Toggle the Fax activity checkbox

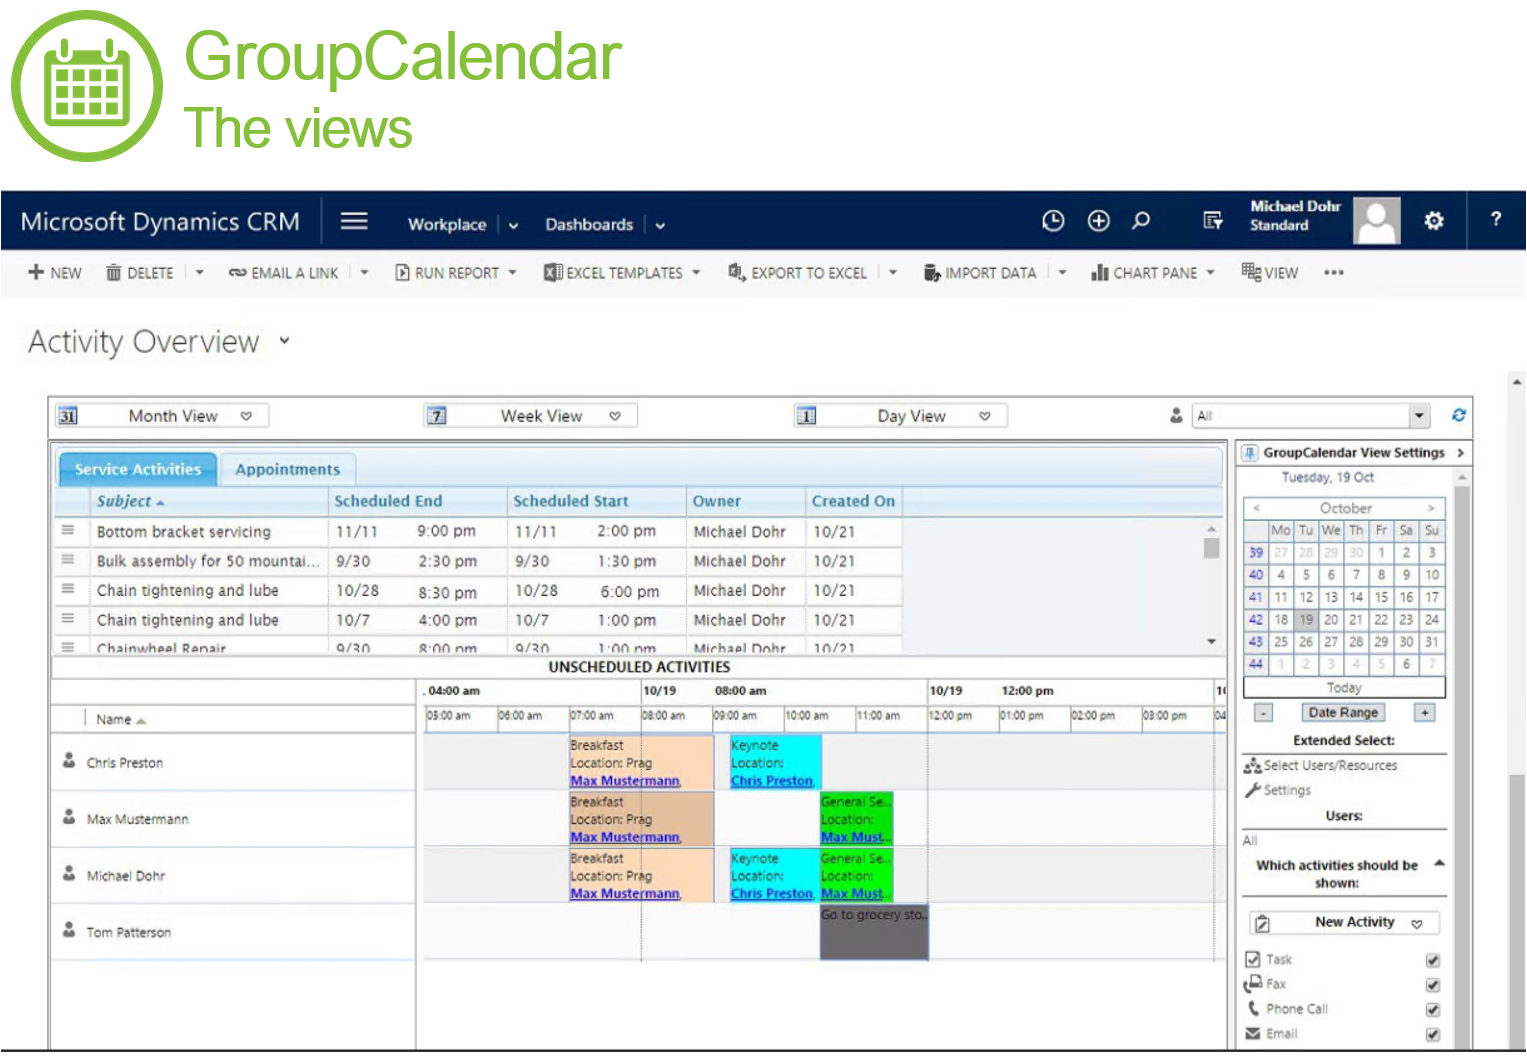tap(1432, 985)
